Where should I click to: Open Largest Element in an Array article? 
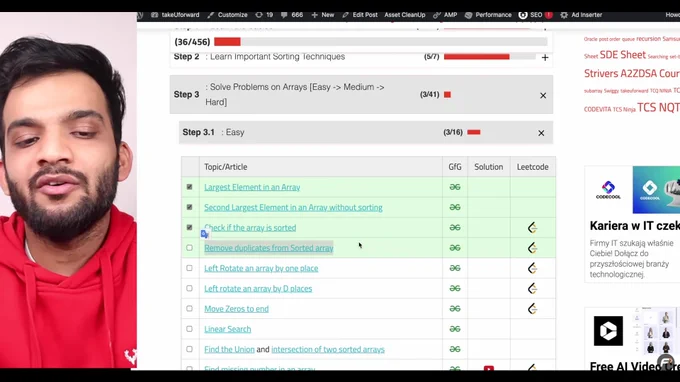click(252, 187)
